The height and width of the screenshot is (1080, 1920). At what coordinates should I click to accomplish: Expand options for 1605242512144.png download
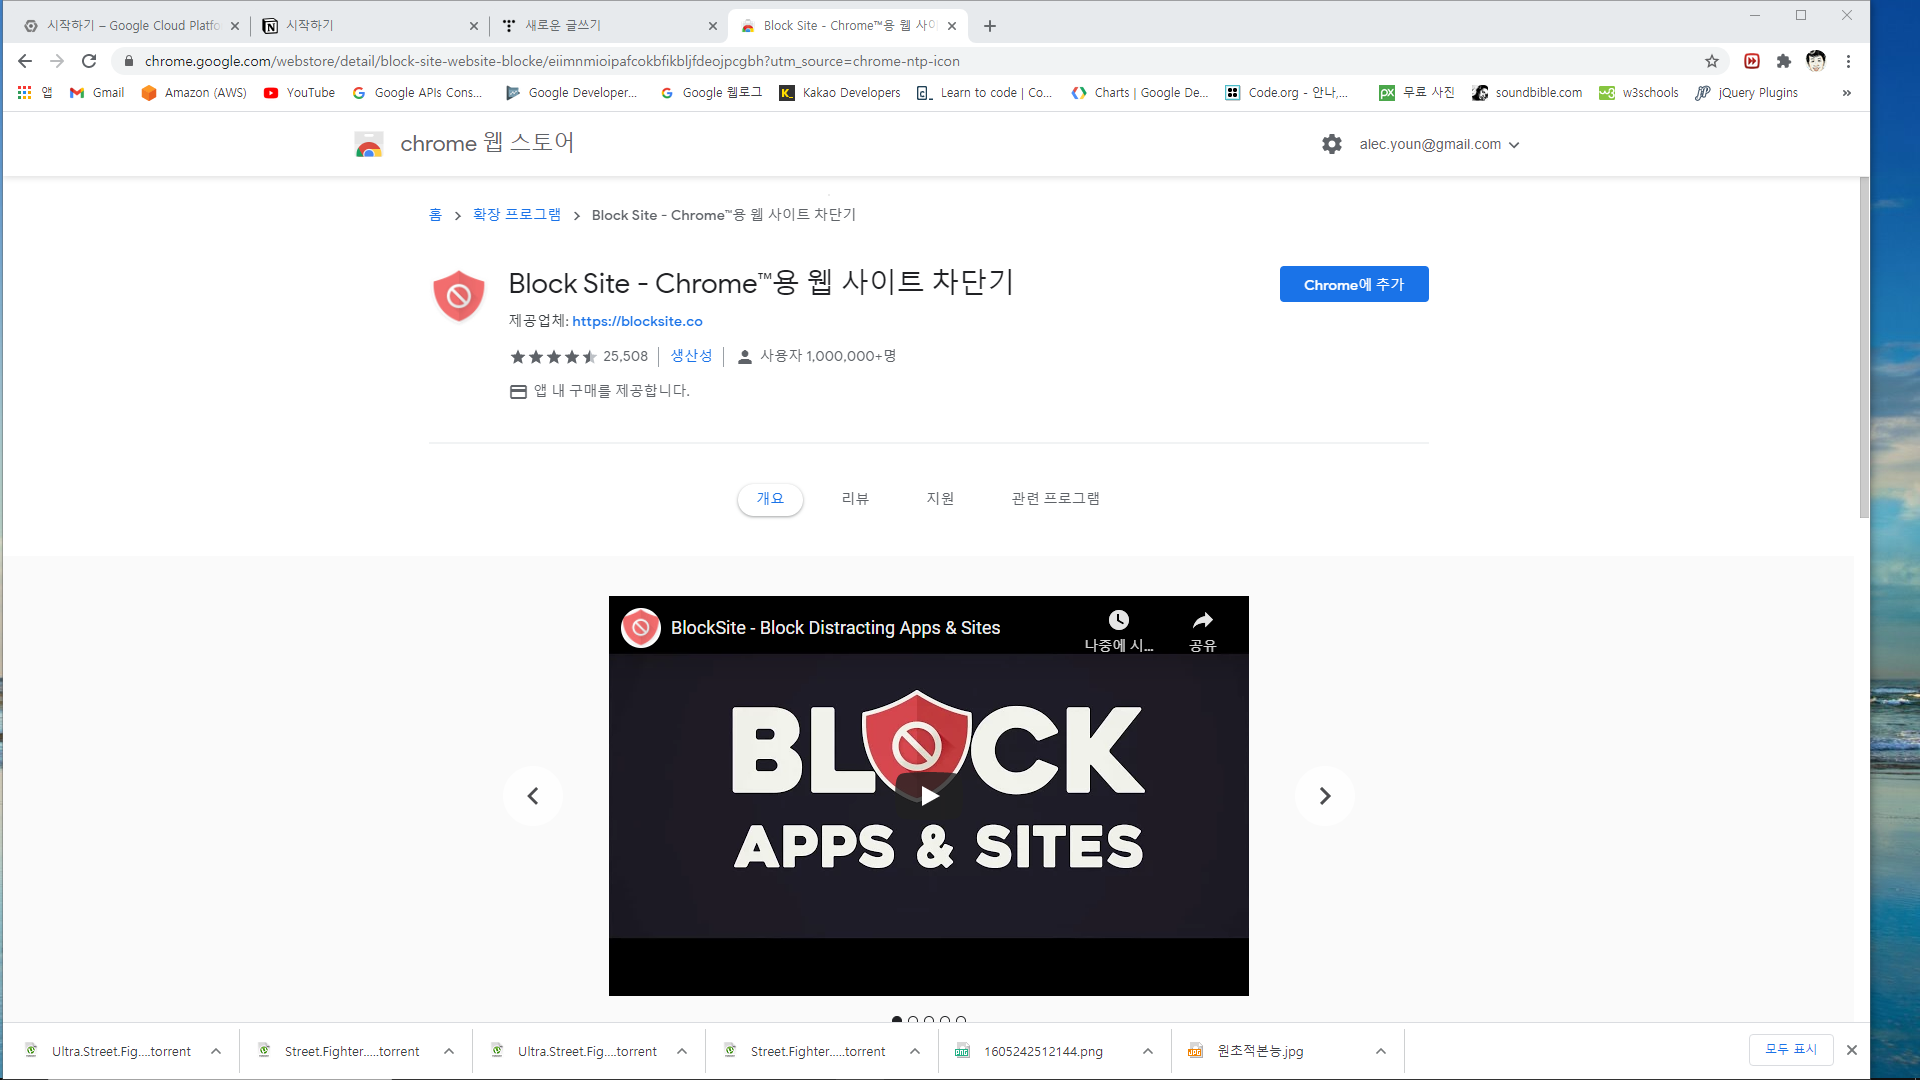pos(1147,1051)
